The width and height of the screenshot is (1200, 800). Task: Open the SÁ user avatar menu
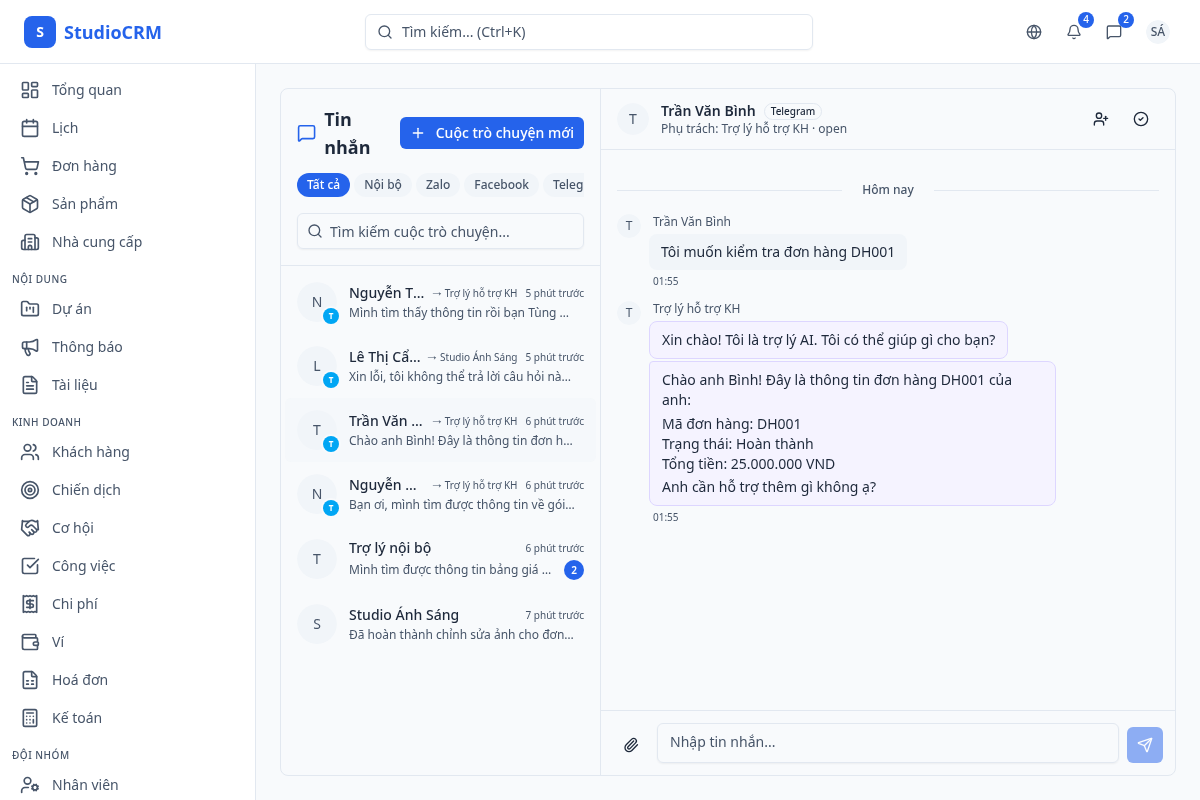point(1157,32)
